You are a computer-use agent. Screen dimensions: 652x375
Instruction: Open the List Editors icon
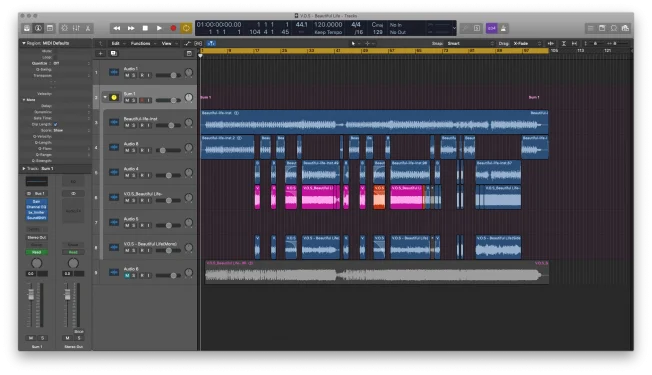pyautogui.click(x=590, y=28)
